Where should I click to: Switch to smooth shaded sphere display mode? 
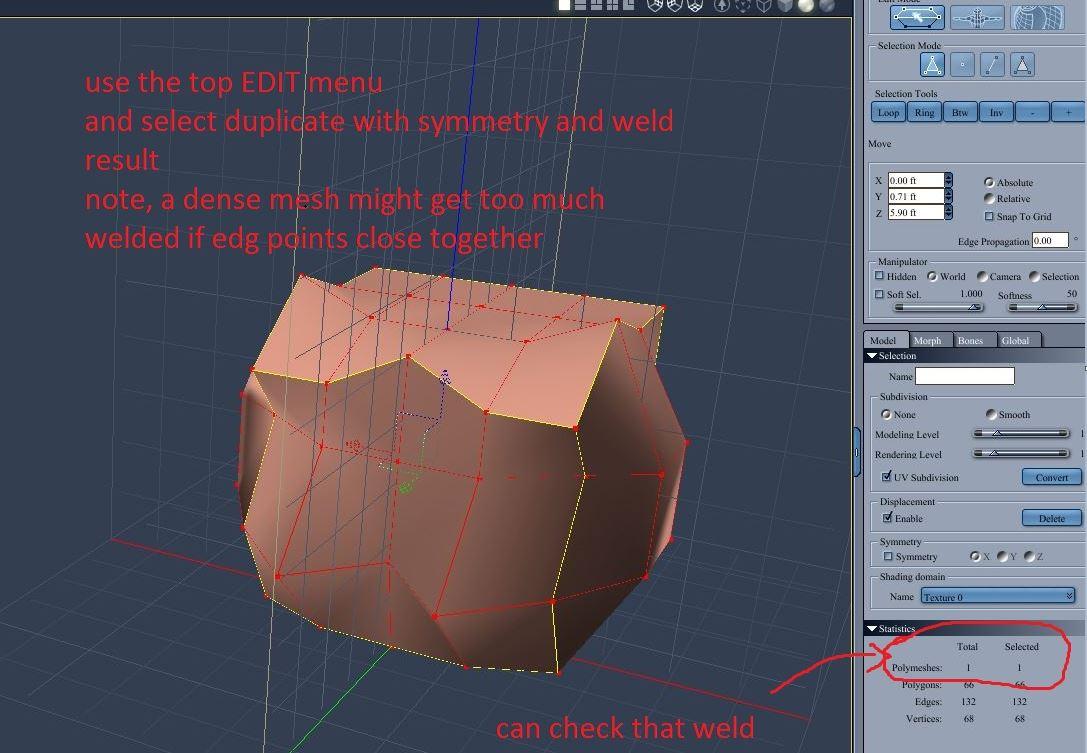(x=806, y=5)
